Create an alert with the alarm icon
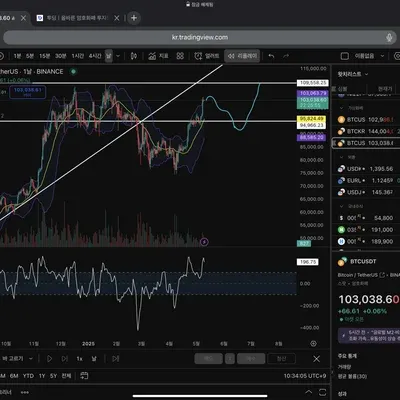Screen dimensions: 400x400 coord(207,56)
